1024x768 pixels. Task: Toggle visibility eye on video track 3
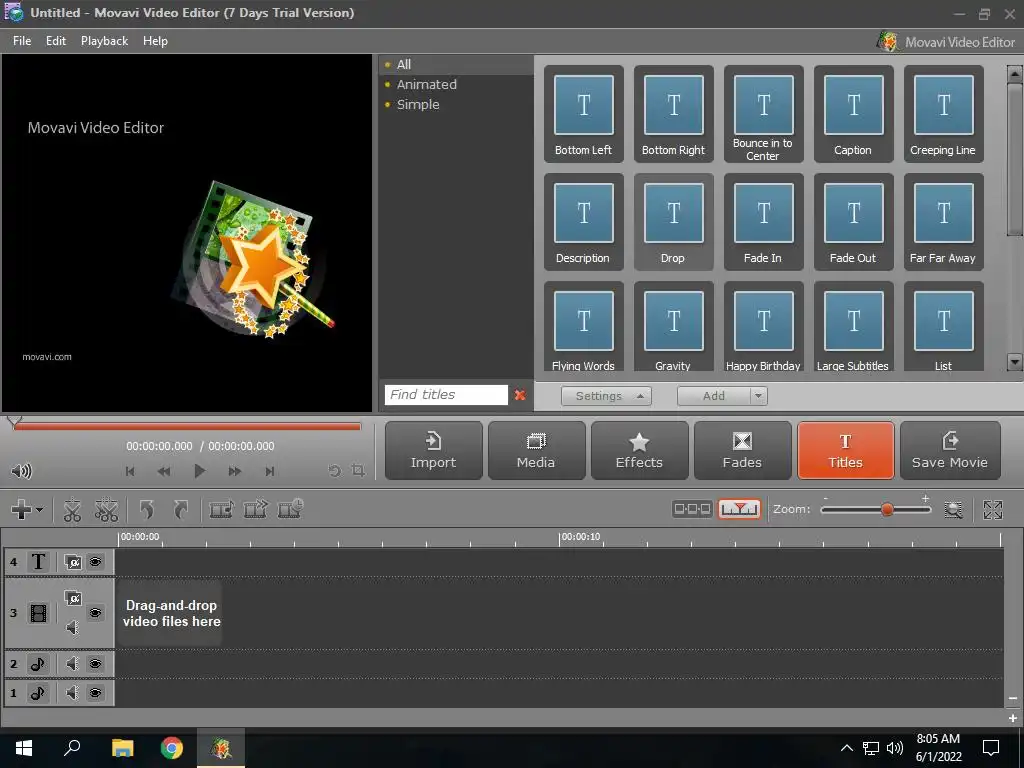[95, 613]
